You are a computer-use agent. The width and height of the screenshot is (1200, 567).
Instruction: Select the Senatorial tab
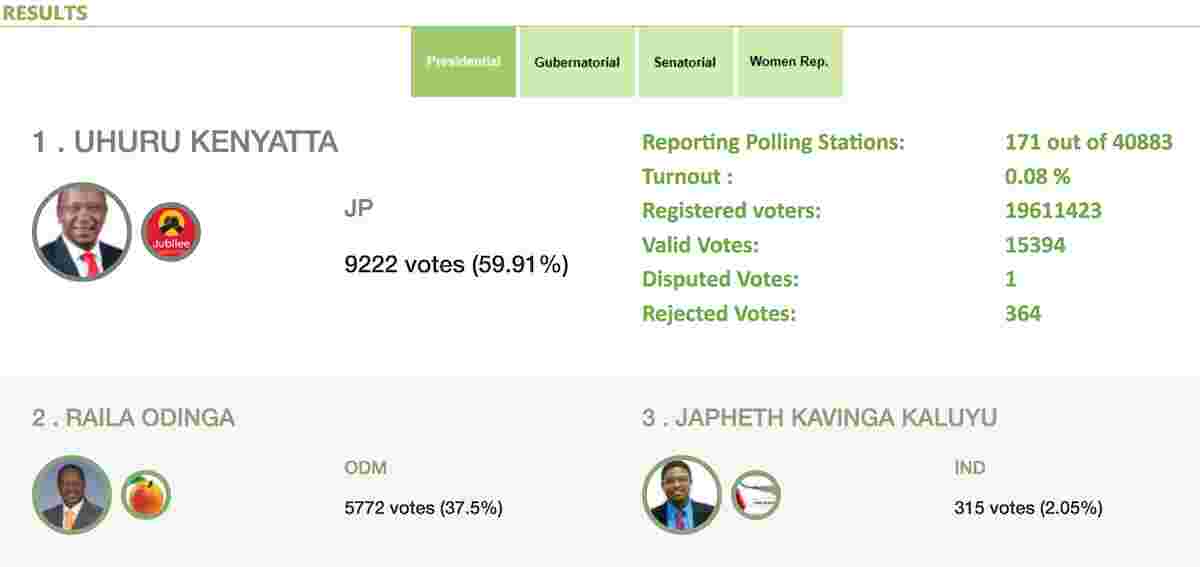pos(685,62)
